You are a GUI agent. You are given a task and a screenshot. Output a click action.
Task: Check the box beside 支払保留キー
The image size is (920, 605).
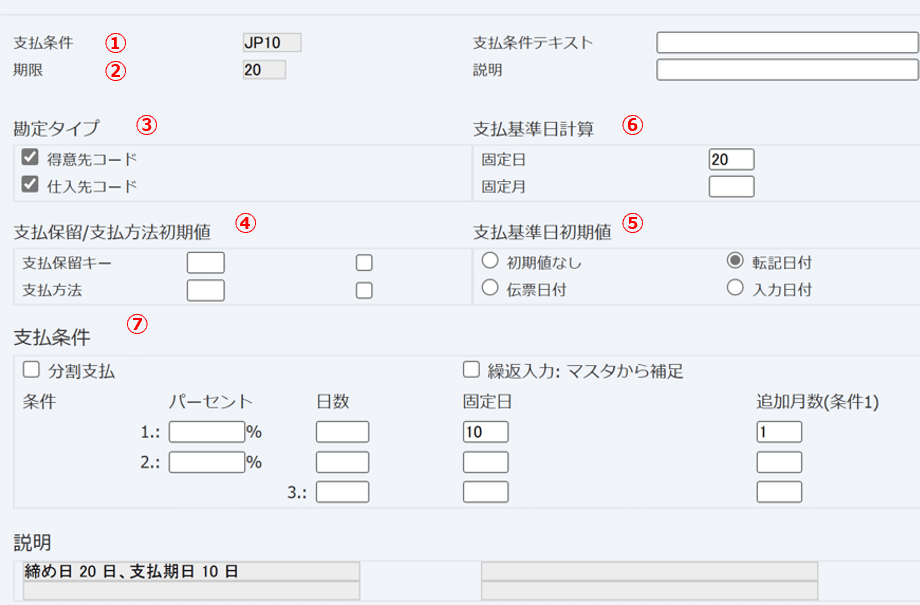coord(364,262)
